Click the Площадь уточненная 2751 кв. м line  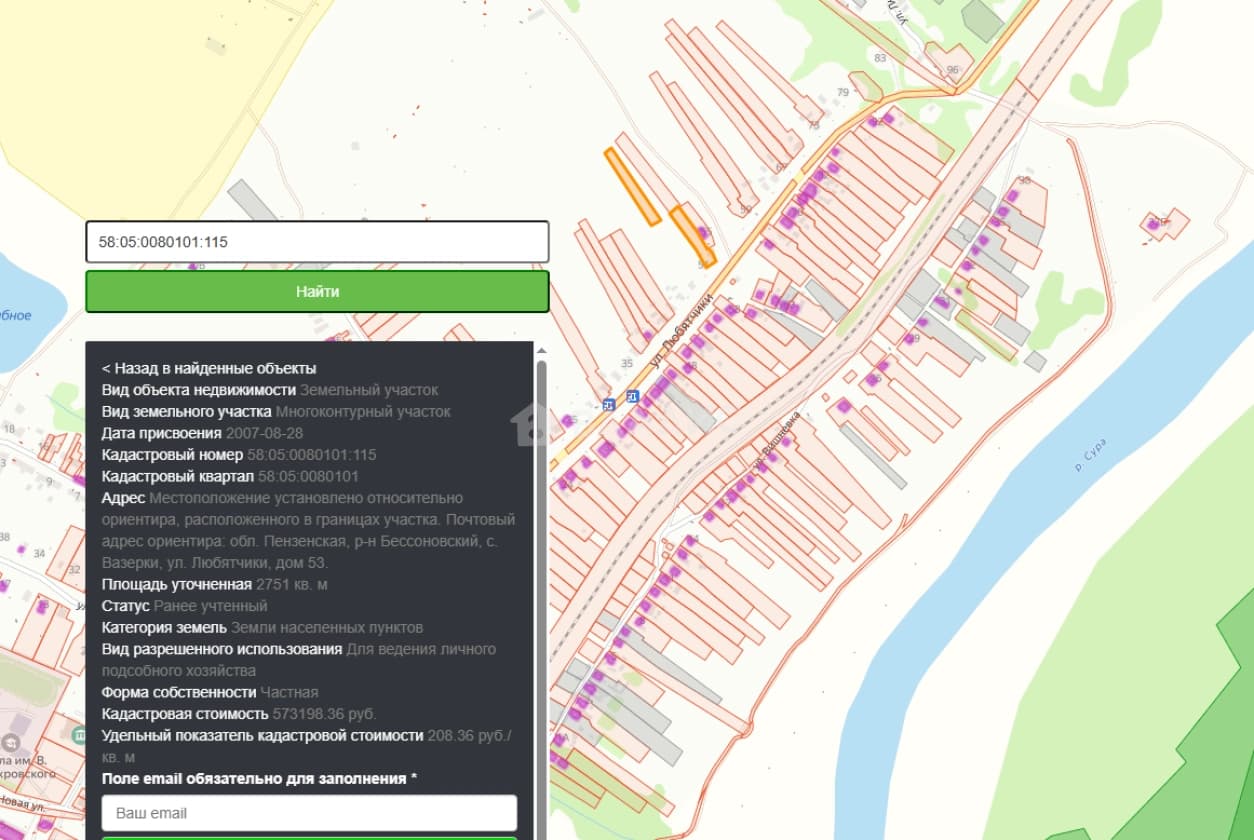215,584
